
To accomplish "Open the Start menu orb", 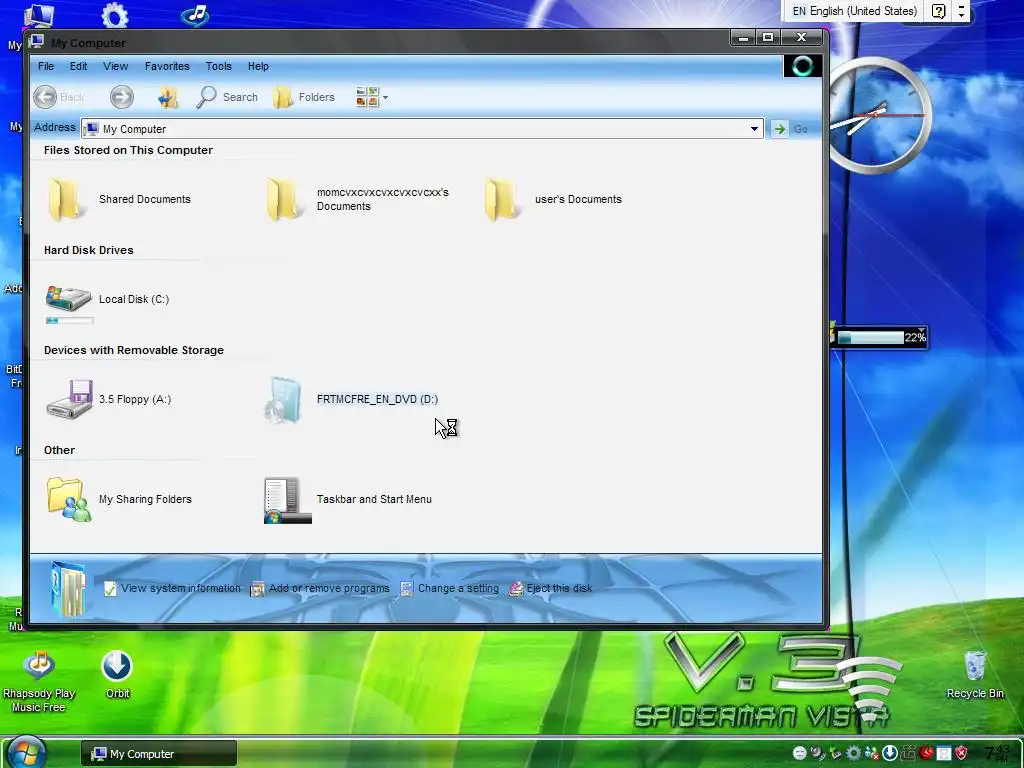I will [x=26, y=753].
